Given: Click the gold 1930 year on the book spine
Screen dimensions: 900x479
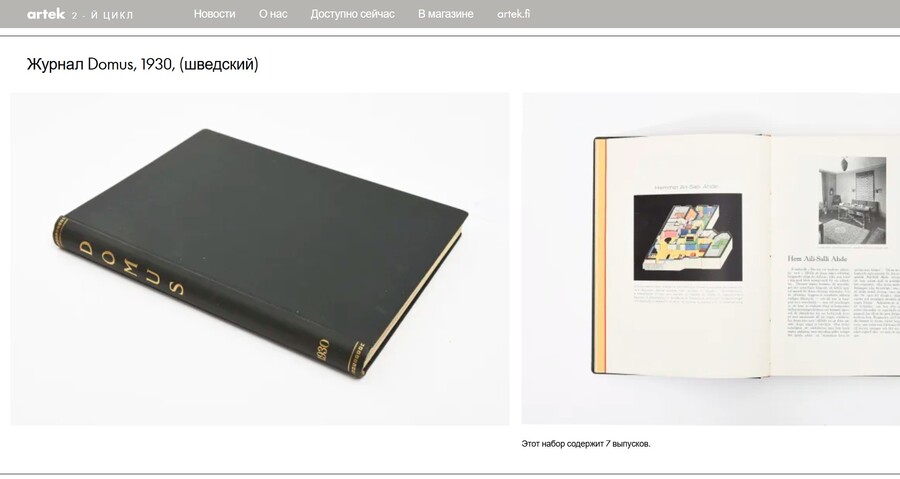Looking at the screenshot, I should pos(322,349).
